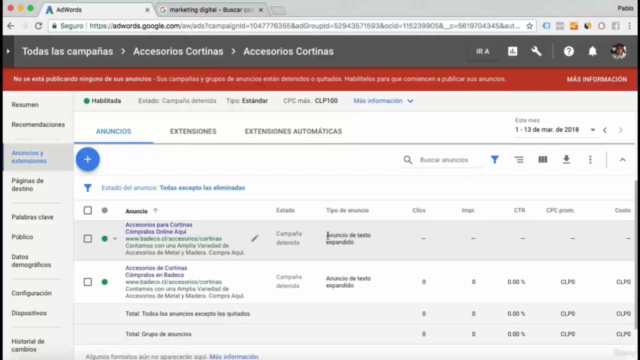The width and height of the screenshot is (640, 360).
Task: Click MÁS INFORMACIÓN in red banner
Action: pos(596,79)
